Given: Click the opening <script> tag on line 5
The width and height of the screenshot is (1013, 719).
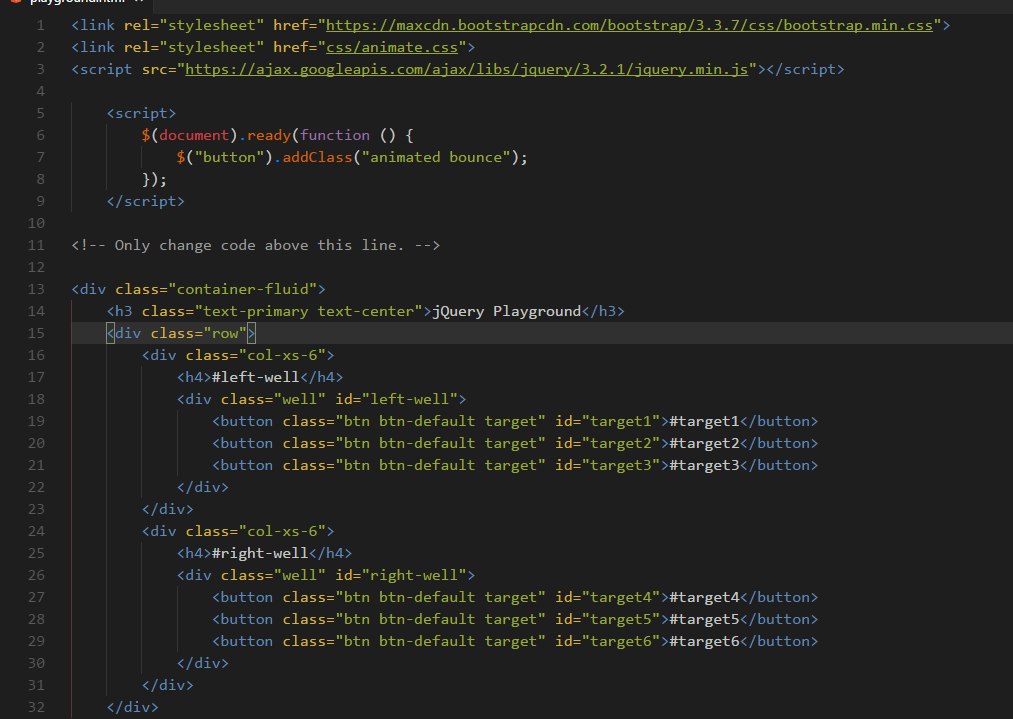Looking at the screenshot, I should 141,113.
